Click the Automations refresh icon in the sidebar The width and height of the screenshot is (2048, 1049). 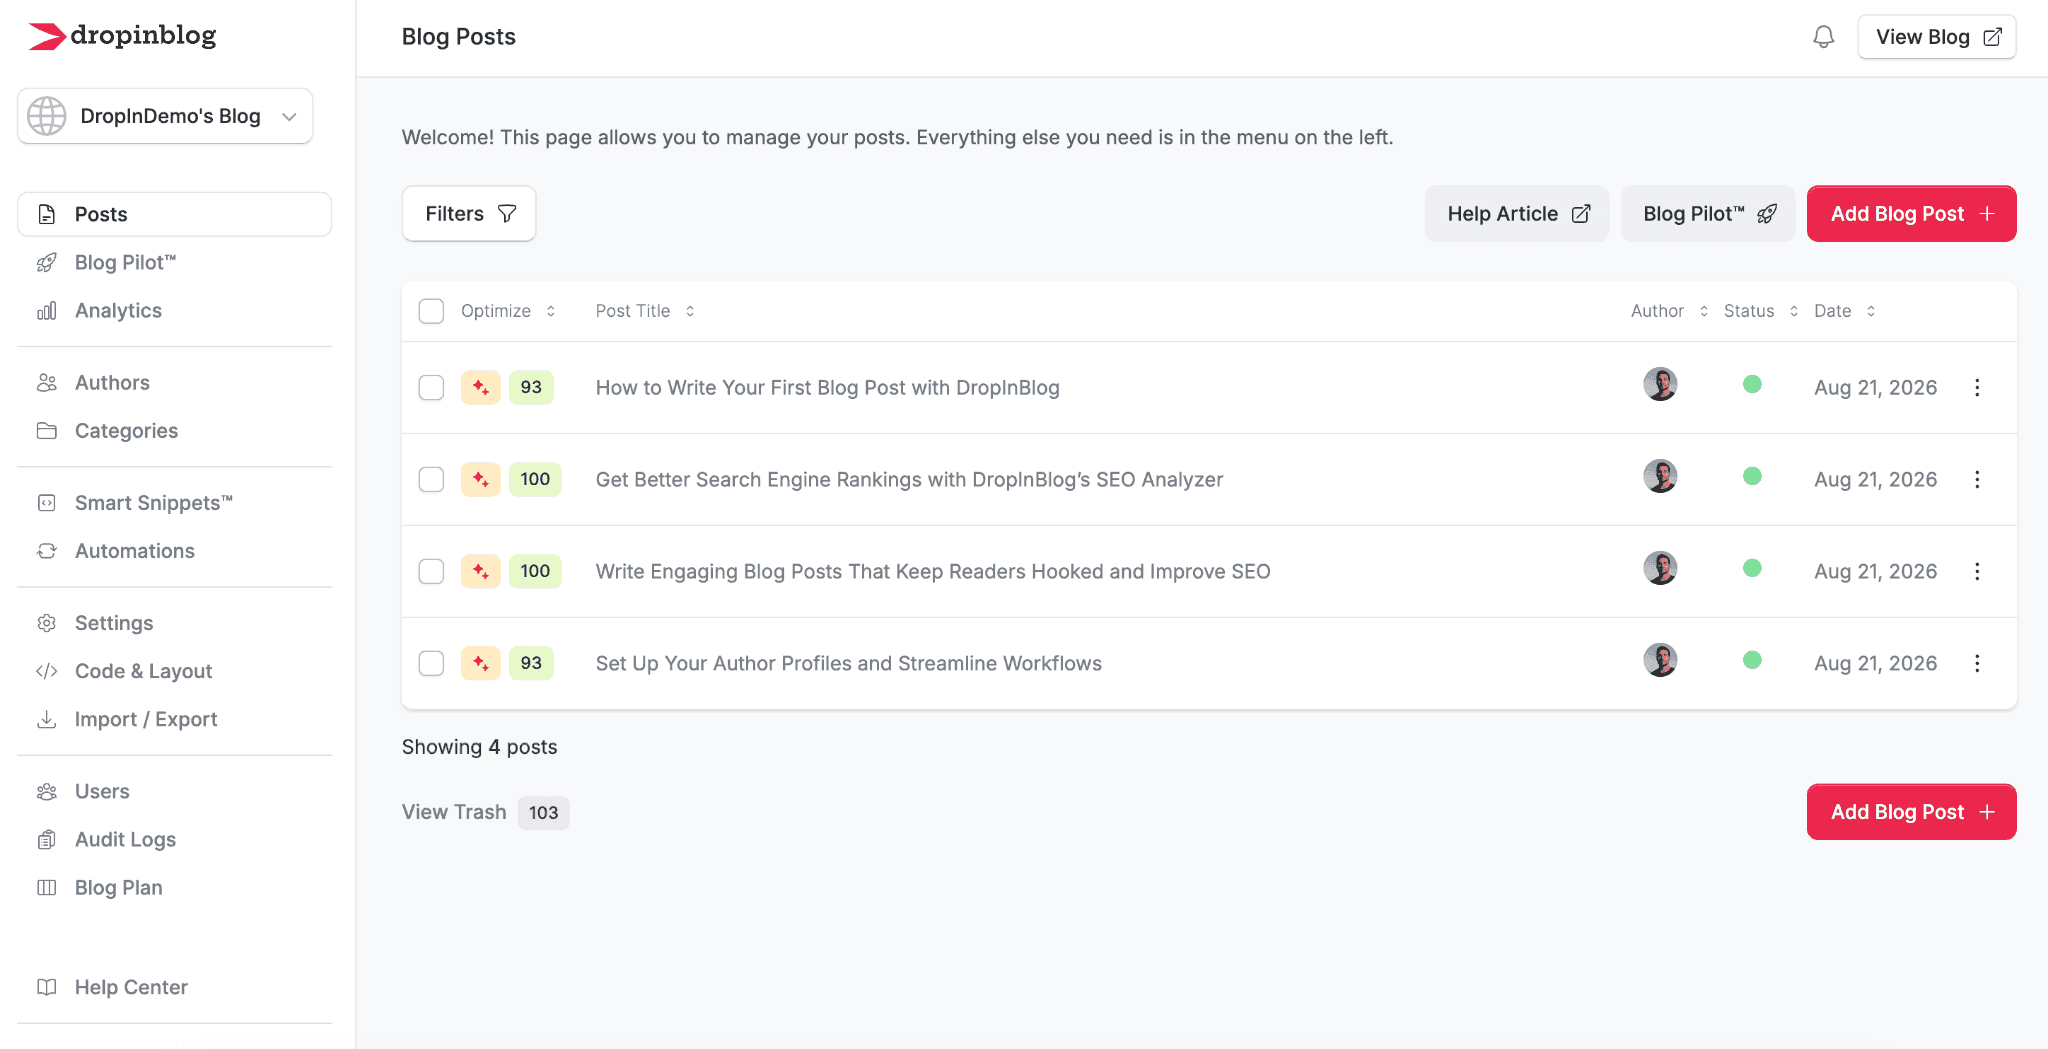click(47, 551)
